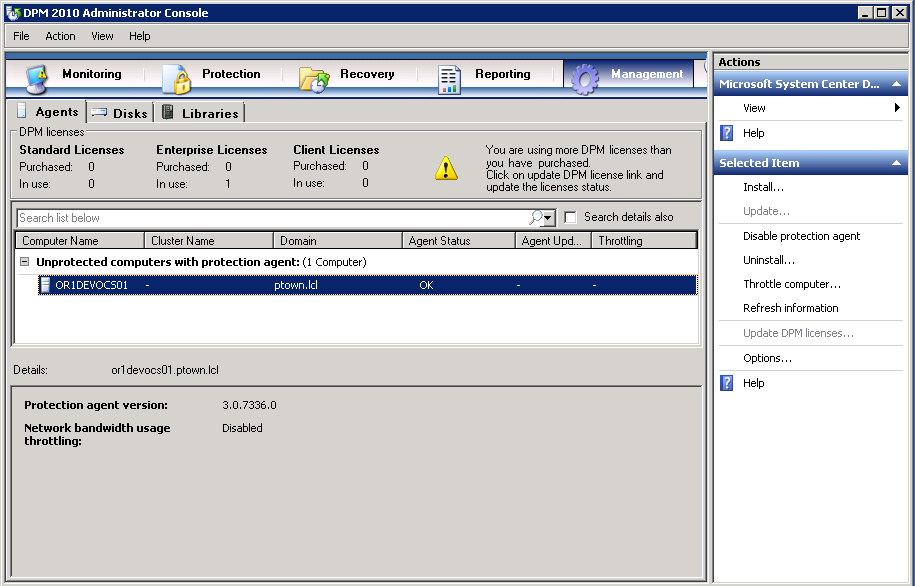This screenshot has width=915, height=586.
Task: Go to Protection section
Action: pyautogui.click(x=212, y=78)
